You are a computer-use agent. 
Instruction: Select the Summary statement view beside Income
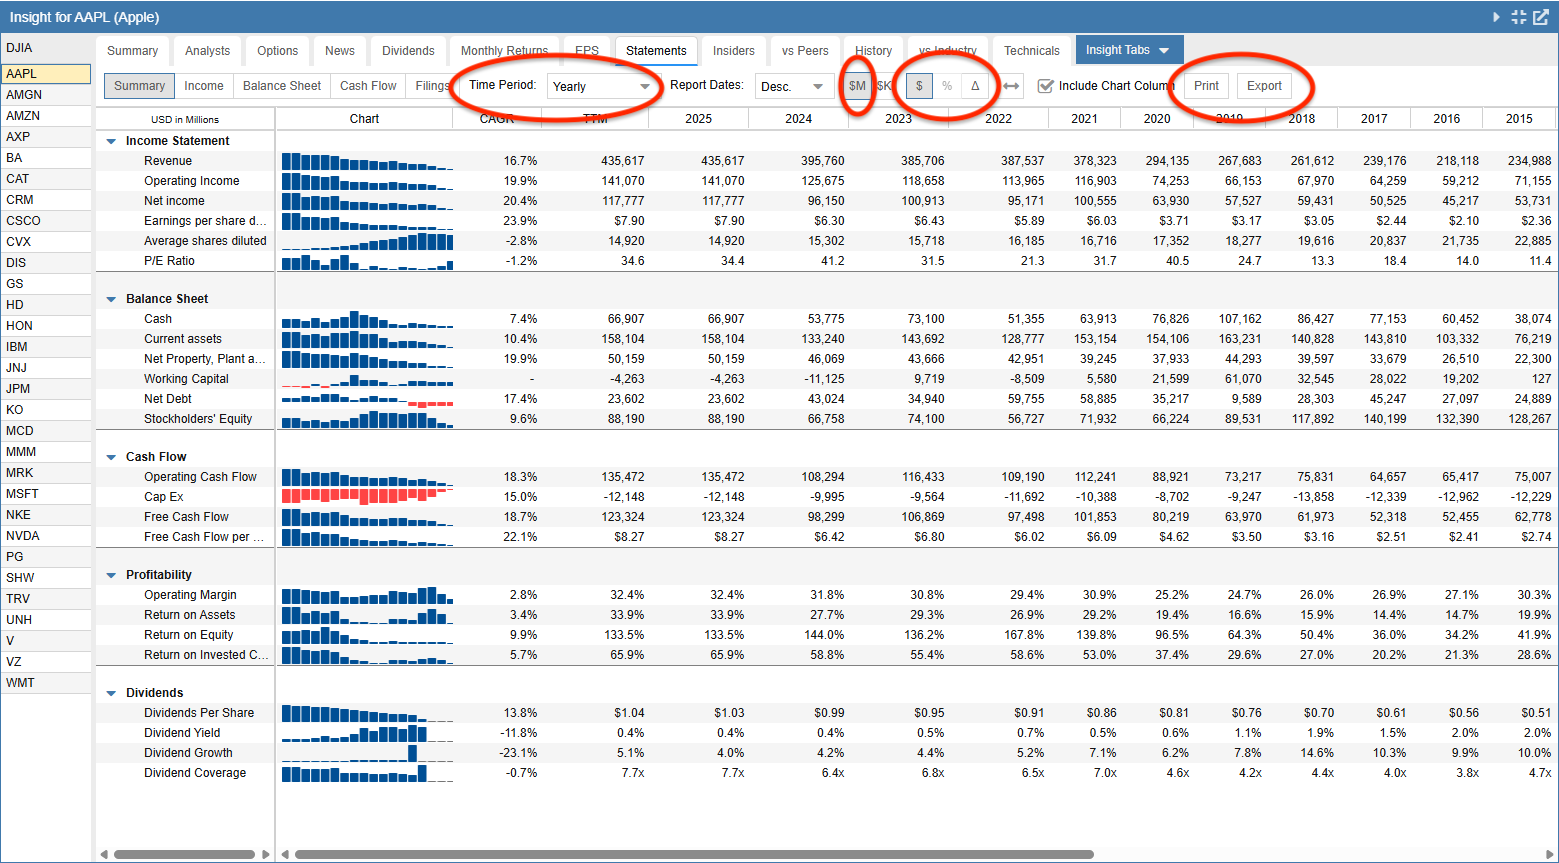coord(139,86)
